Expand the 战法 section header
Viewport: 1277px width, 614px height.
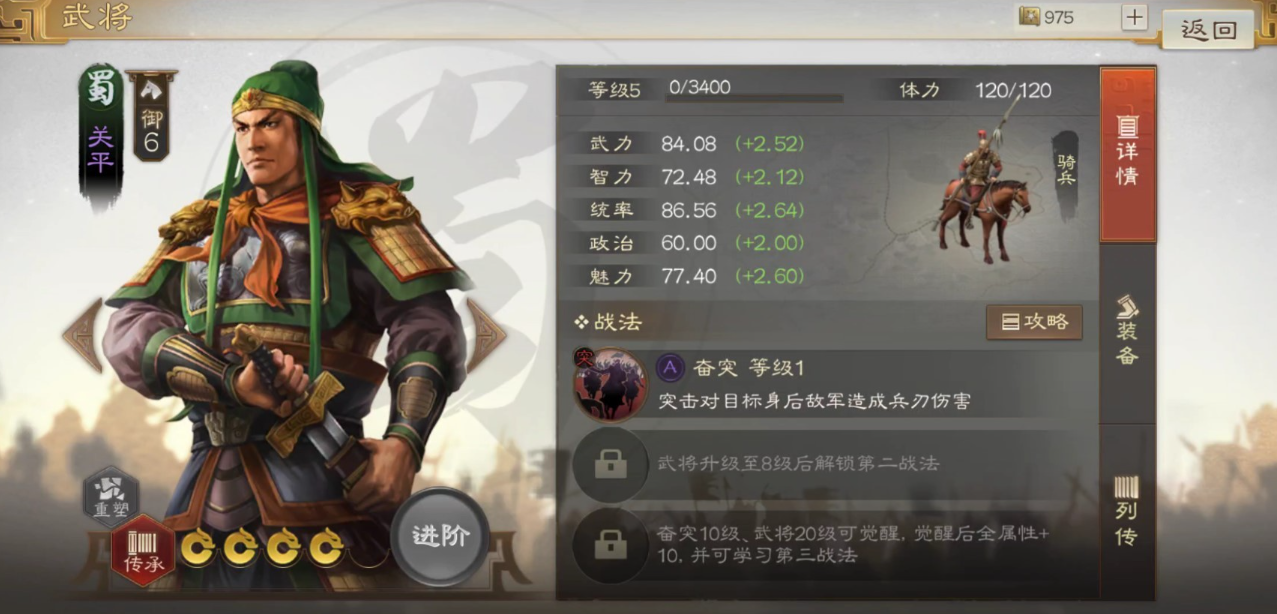(608, 322)
